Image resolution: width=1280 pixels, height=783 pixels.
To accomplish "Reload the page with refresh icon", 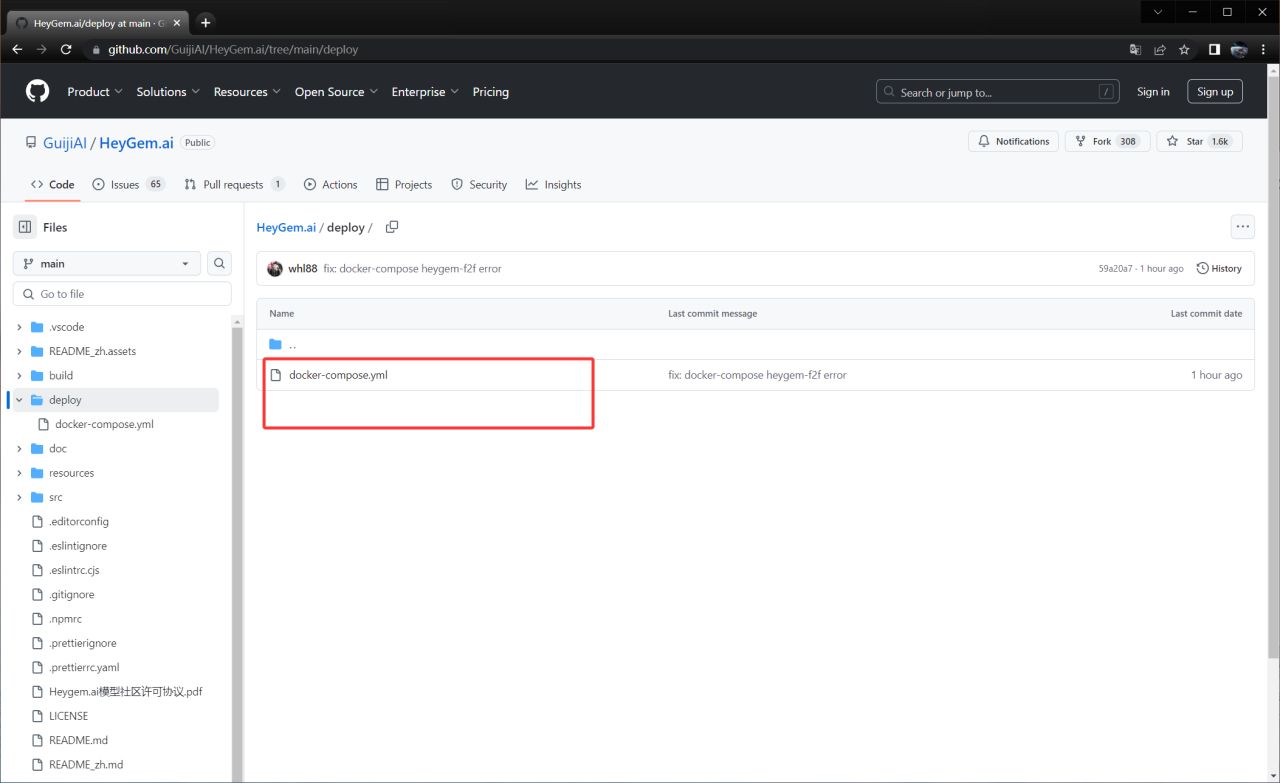I will (x=66, y=49).
